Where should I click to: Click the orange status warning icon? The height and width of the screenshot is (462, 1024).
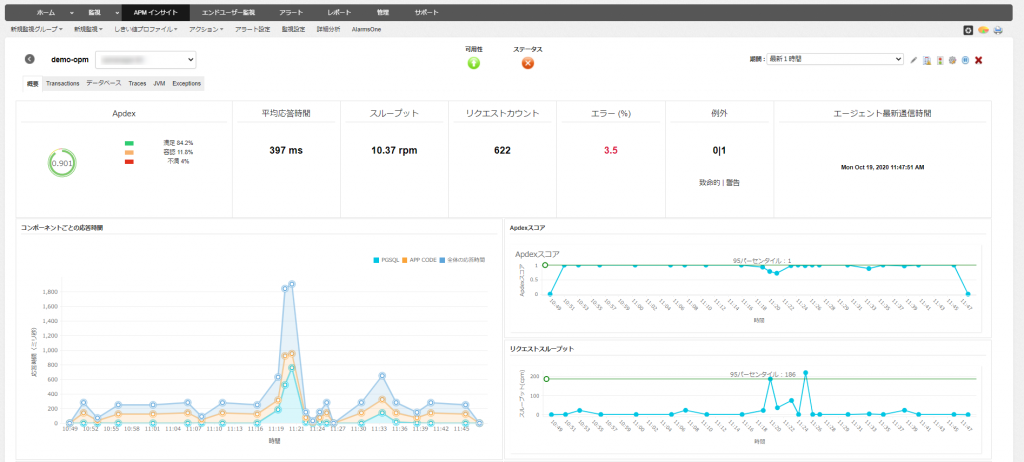(528, 63)
